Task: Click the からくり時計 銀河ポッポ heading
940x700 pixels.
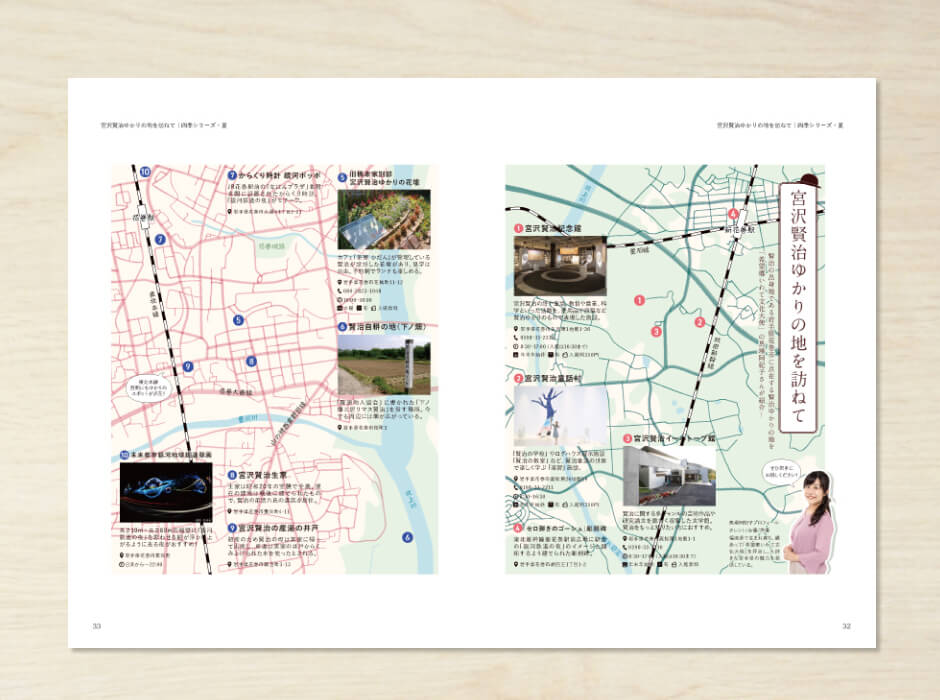Action: pos(274,173)
